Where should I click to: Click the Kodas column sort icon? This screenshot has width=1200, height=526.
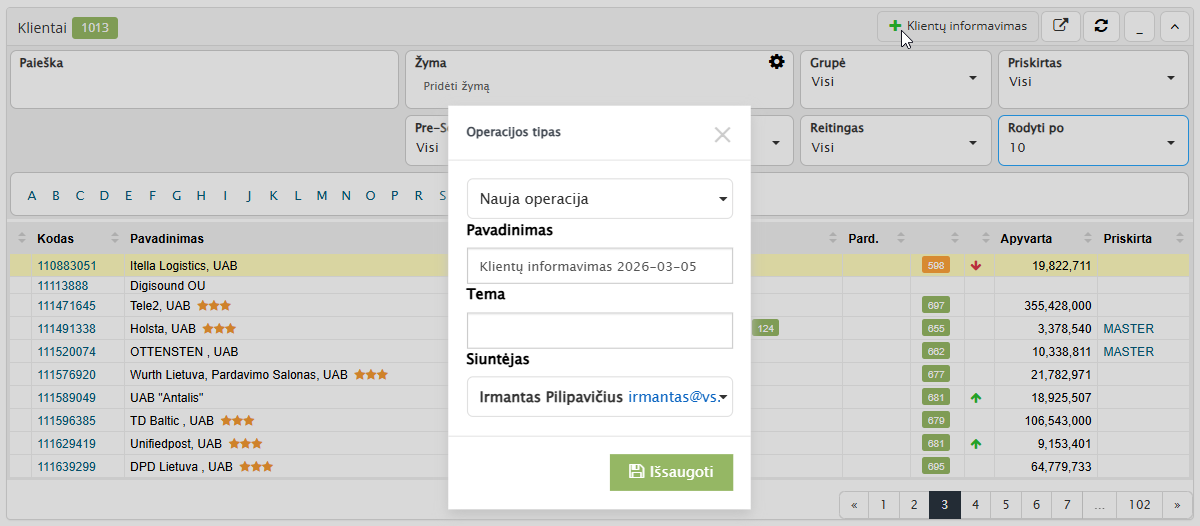coord(23,239)
